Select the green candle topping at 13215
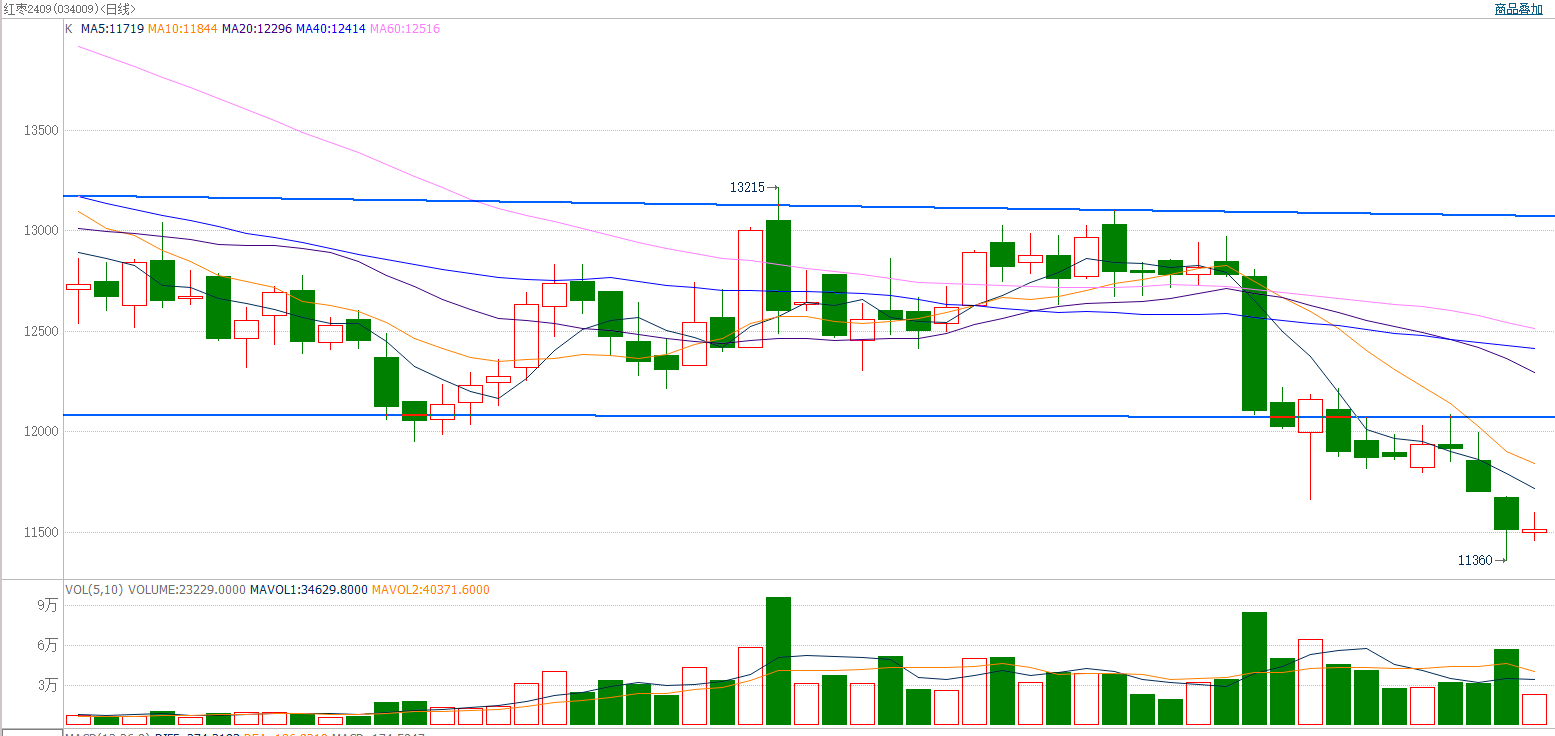 click(778, 265)
